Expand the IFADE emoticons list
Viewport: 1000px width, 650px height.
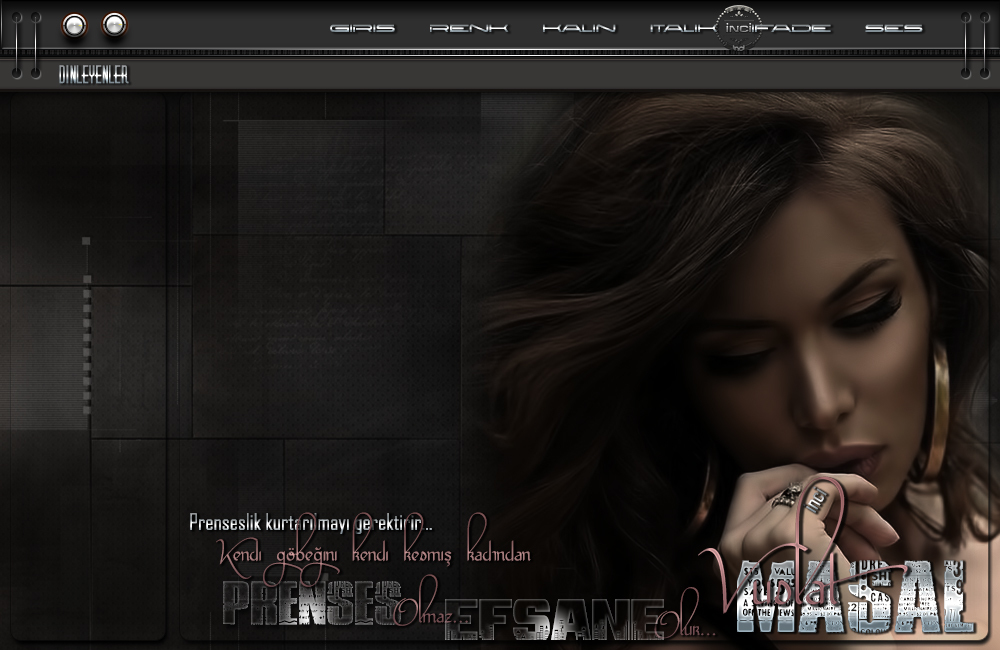[x=794, y=28]
